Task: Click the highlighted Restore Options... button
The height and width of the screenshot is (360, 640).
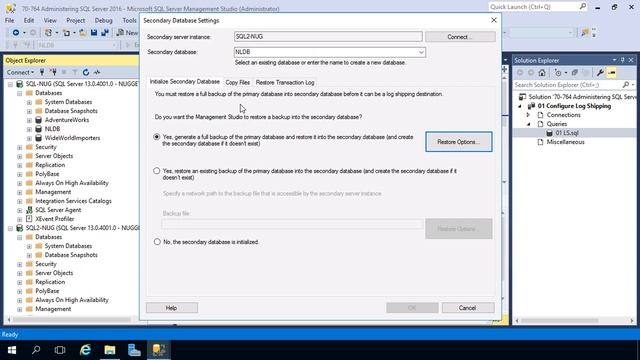Action: [459, 142]
